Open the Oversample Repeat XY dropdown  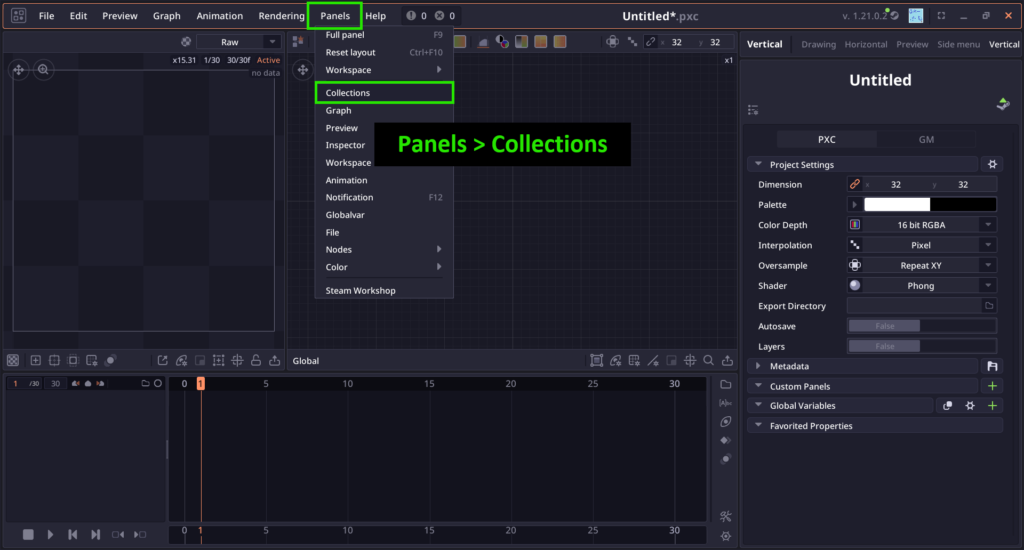click(x=921, y=265)
